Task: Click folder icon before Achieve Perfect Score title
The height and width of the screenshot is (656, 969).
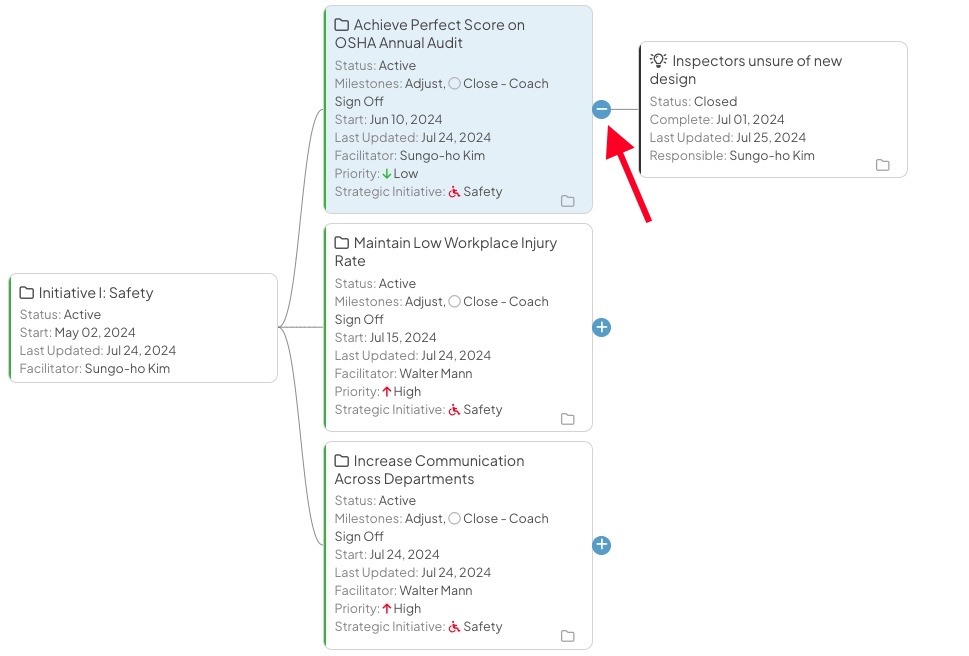Action: 342,25
